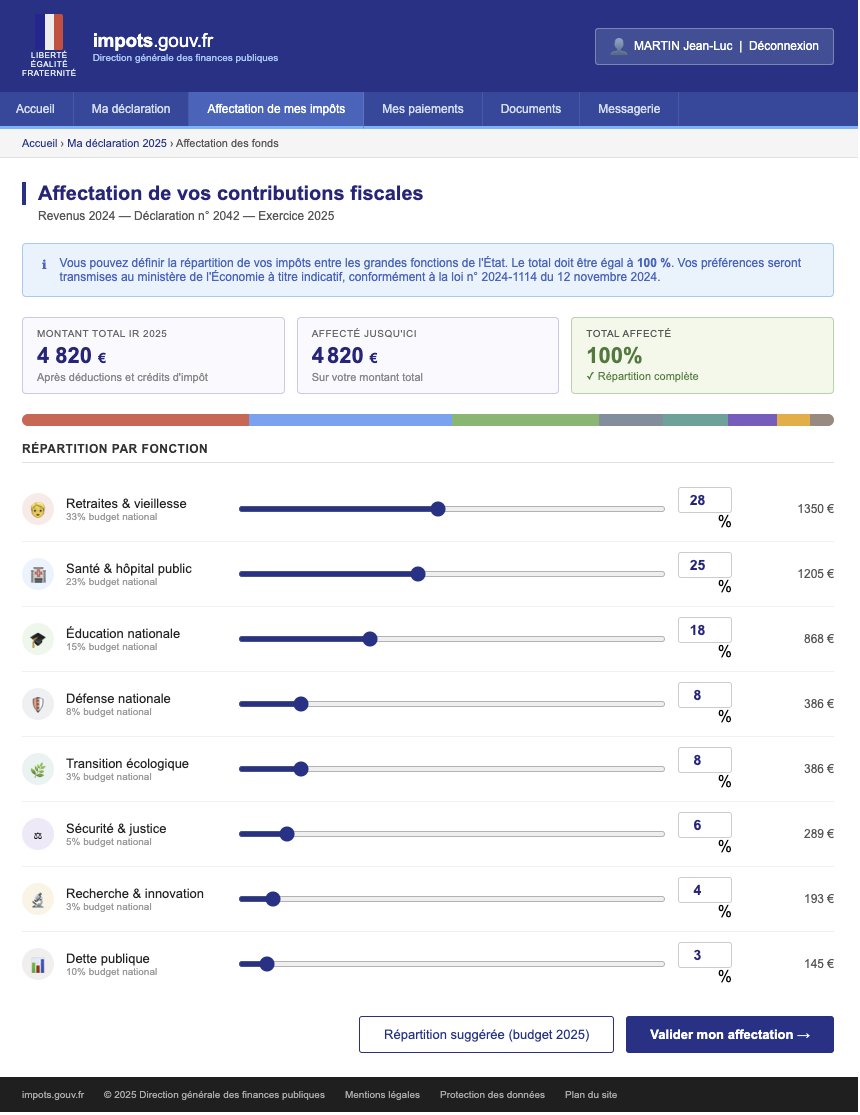Click the MONTANT TOTAL IR 2025 card
The height and width of the screenshot is (1115, 860).
(x=154, y=356)
